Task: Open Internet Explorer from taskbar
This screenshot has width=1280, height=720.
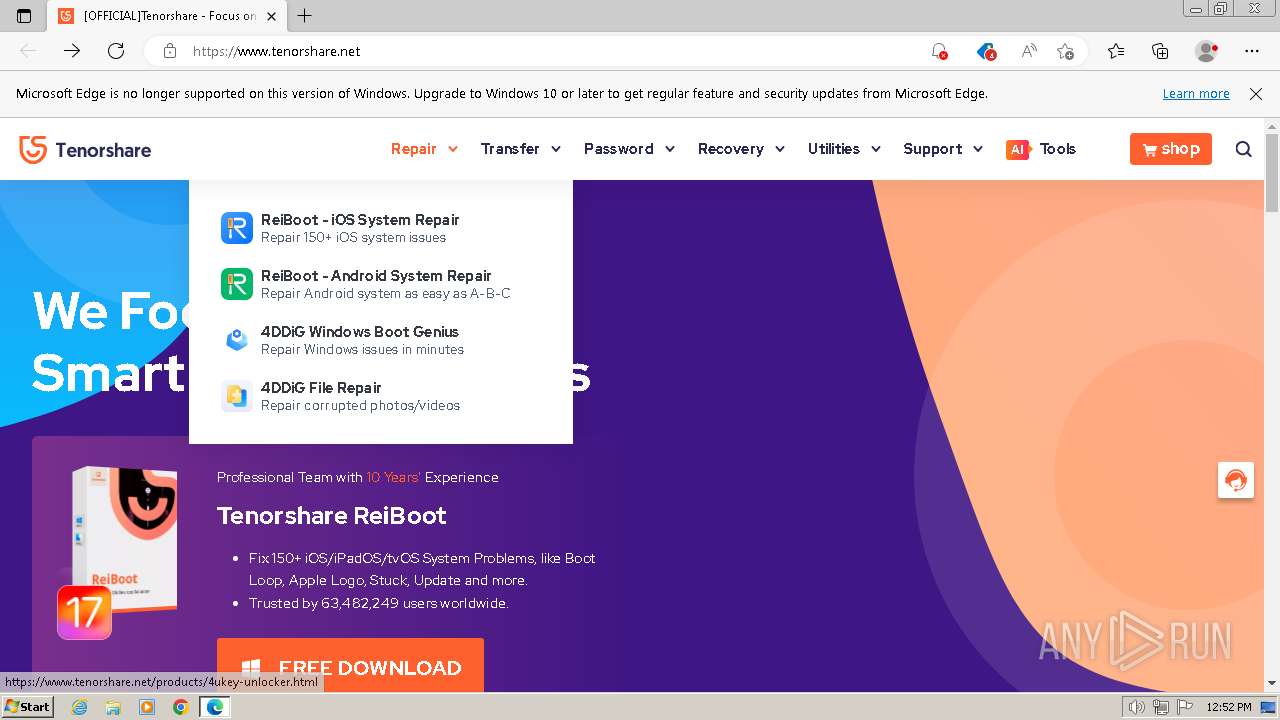Action: coord(80,707)
